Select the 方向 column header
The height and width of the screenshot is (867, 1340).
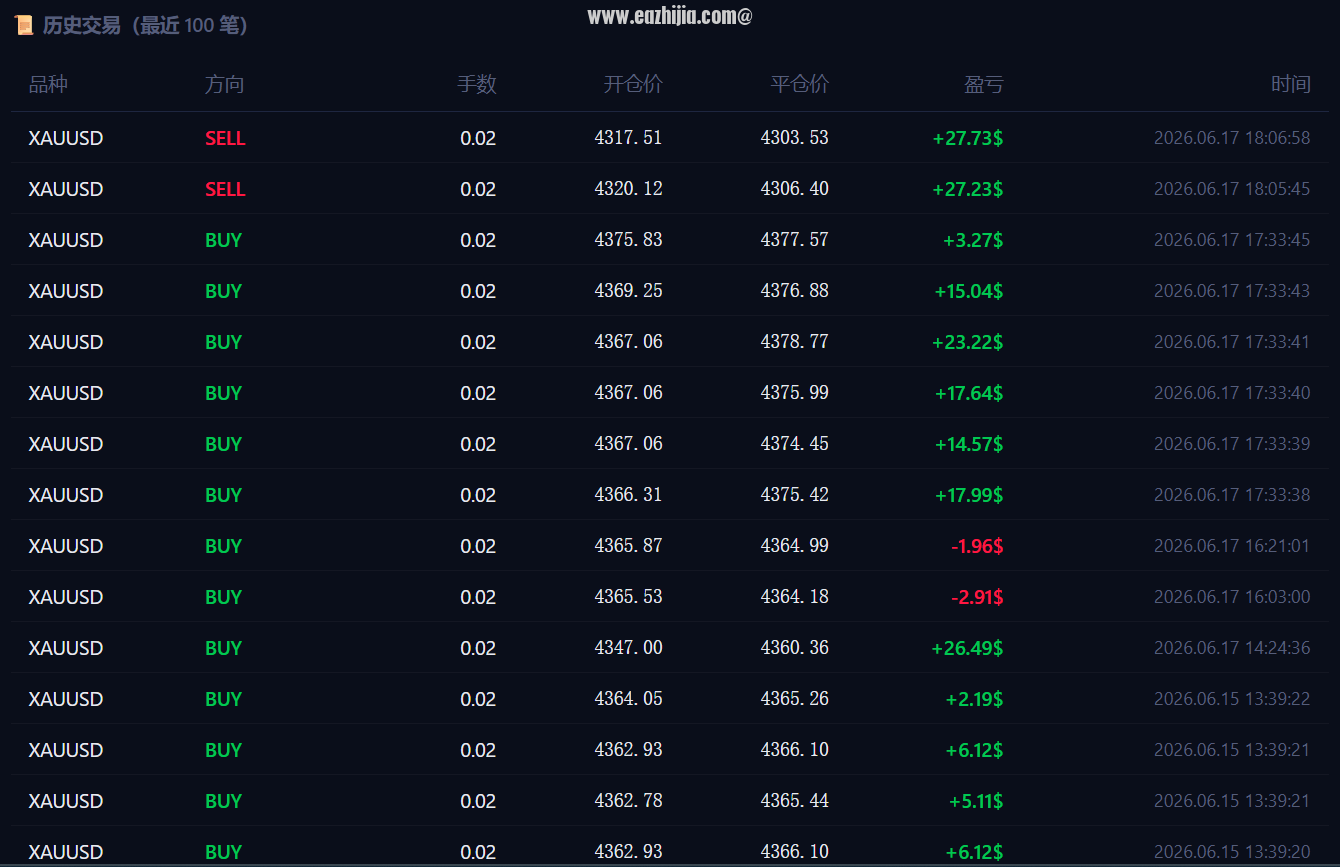pos(224,85)
